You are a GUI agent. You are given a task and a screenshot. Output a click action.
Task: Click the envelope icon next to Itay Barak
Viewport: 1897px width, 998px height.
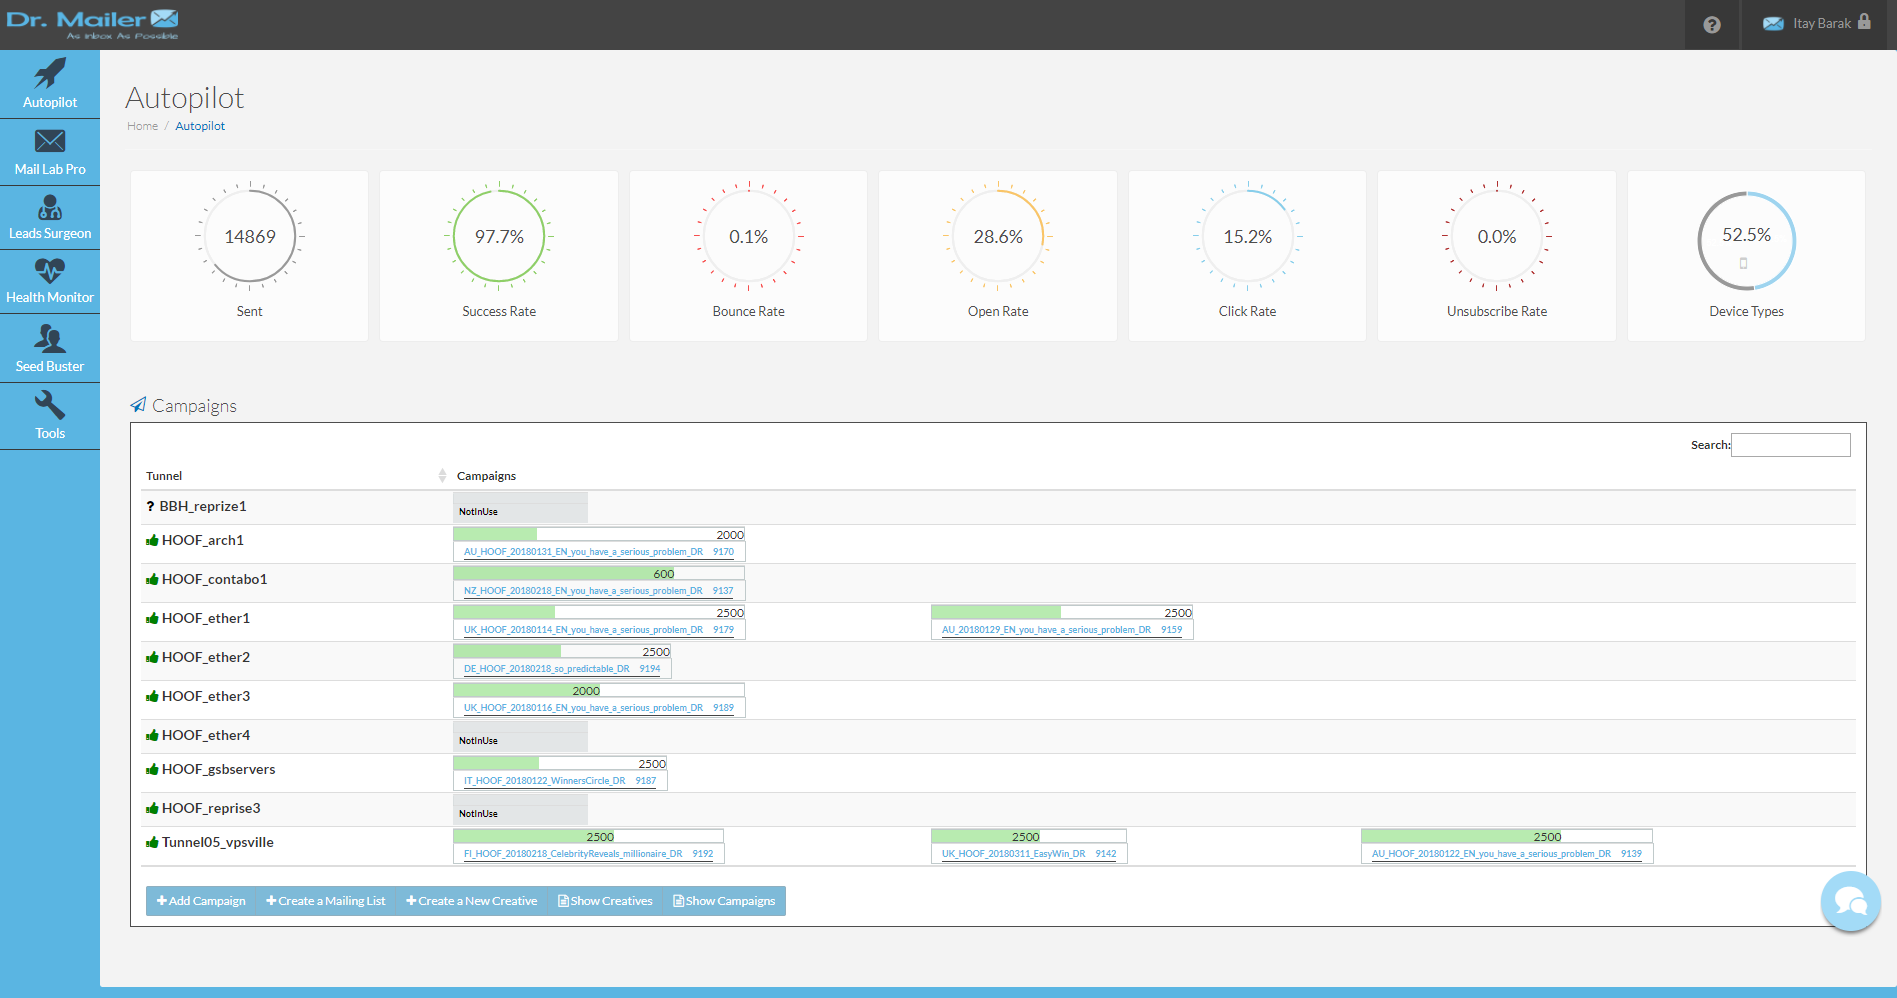[1773, 23]
